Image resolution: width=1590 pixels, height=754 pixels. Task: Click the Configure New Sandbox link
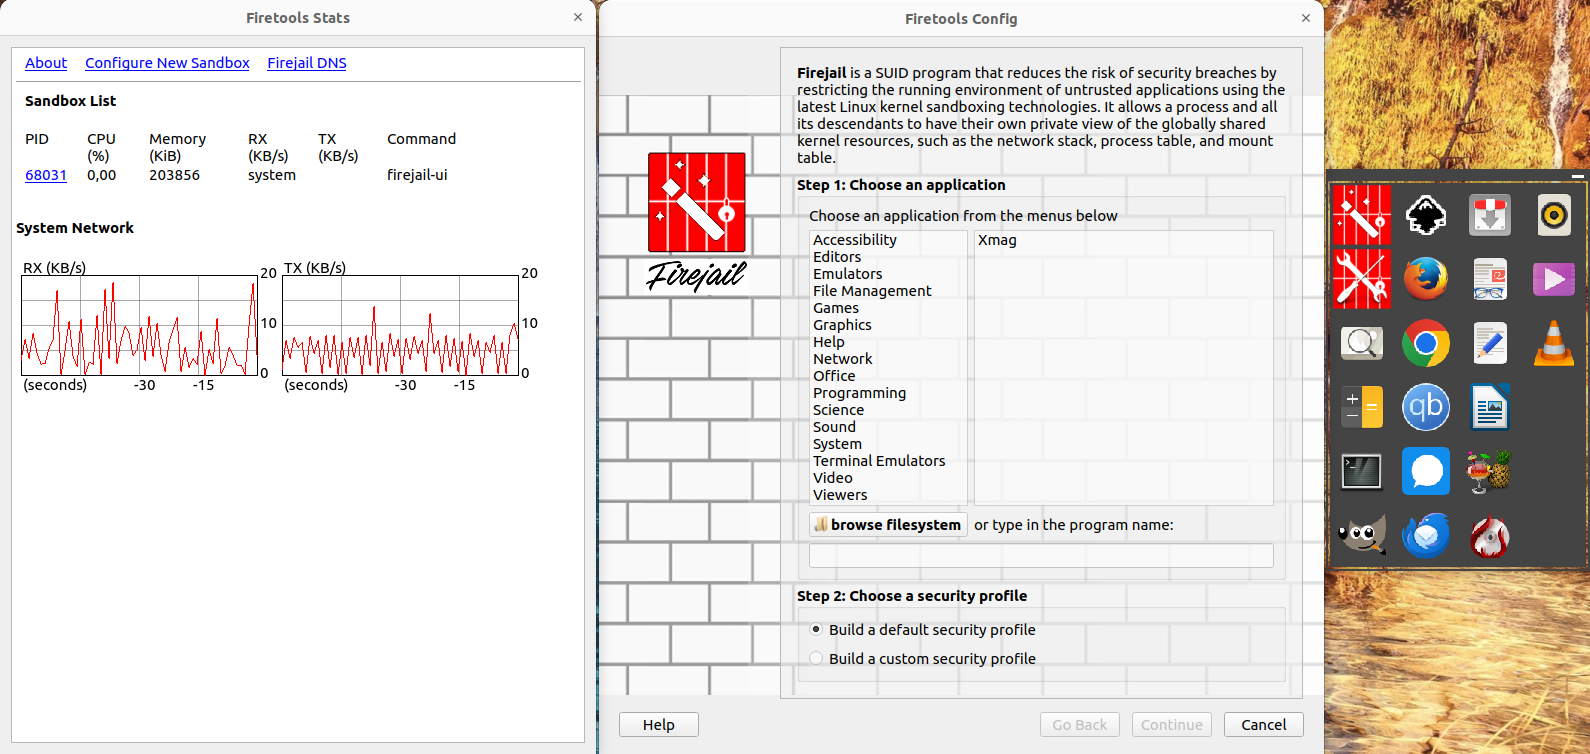[167, 63]
